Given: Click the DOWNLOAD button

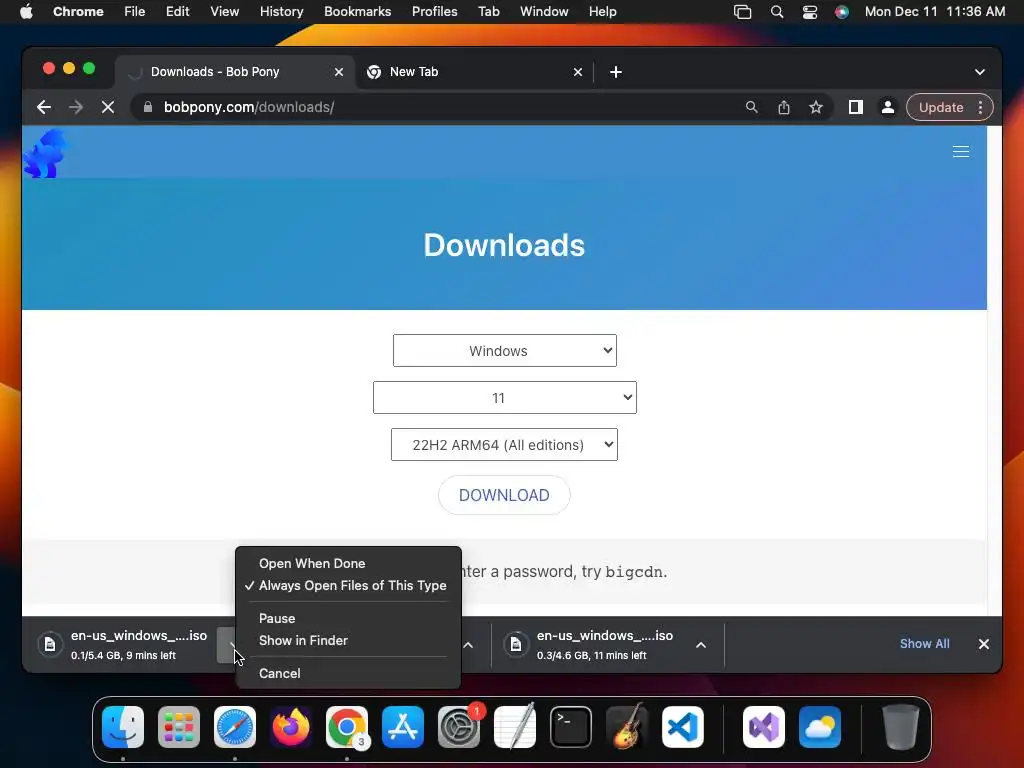Looking at the screenshot, I should point(504,495).
